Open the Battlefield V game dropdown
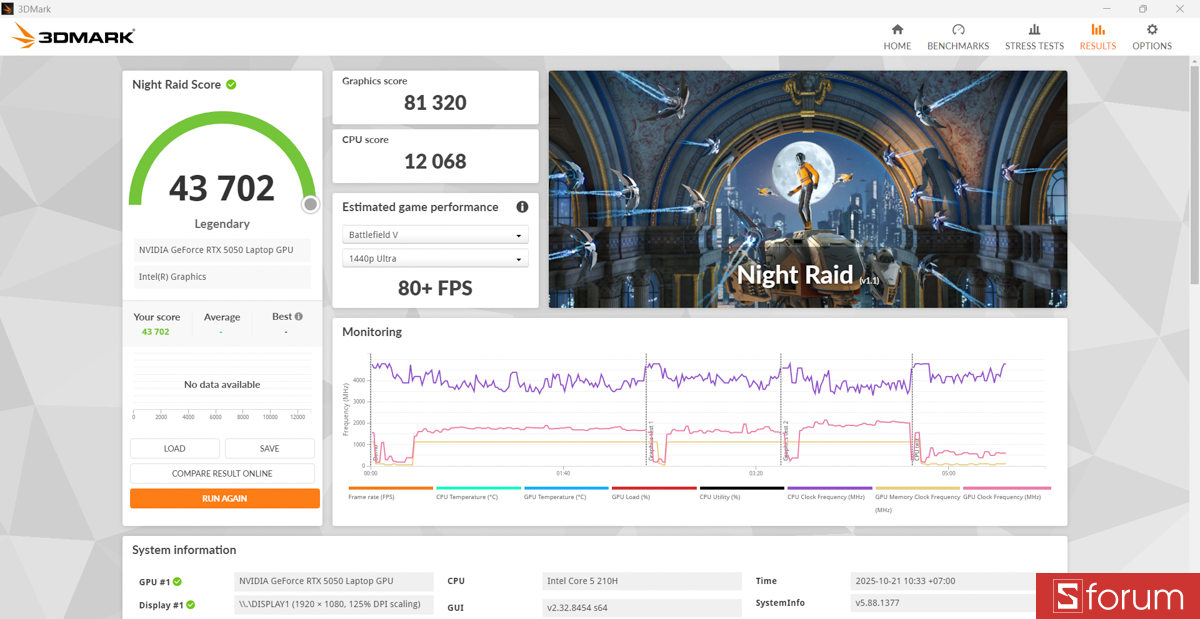Image resolution: width=1200 pixels, height=619 pixels. (435, 234)
